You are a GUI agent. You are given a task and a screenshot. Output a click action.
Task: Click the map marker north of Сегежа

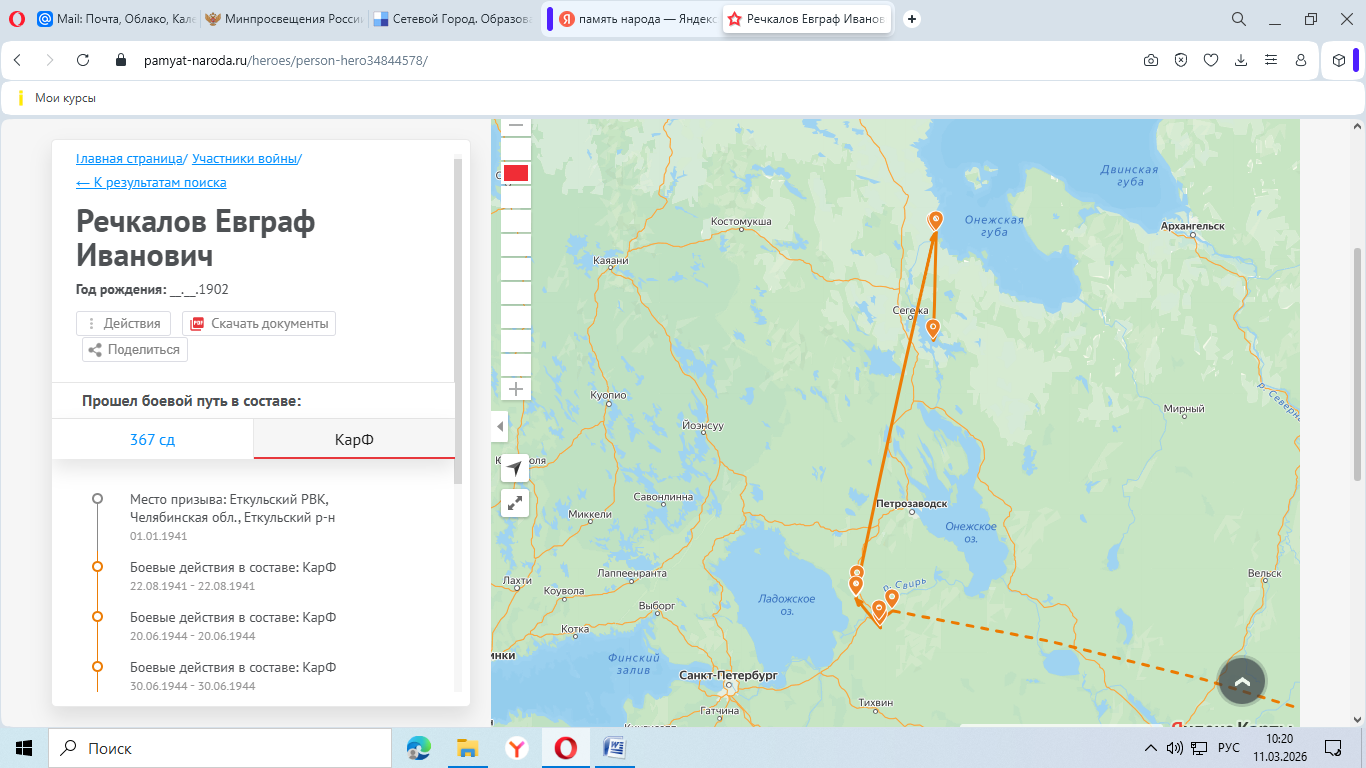pyautogui.click(x=936, y=220)
